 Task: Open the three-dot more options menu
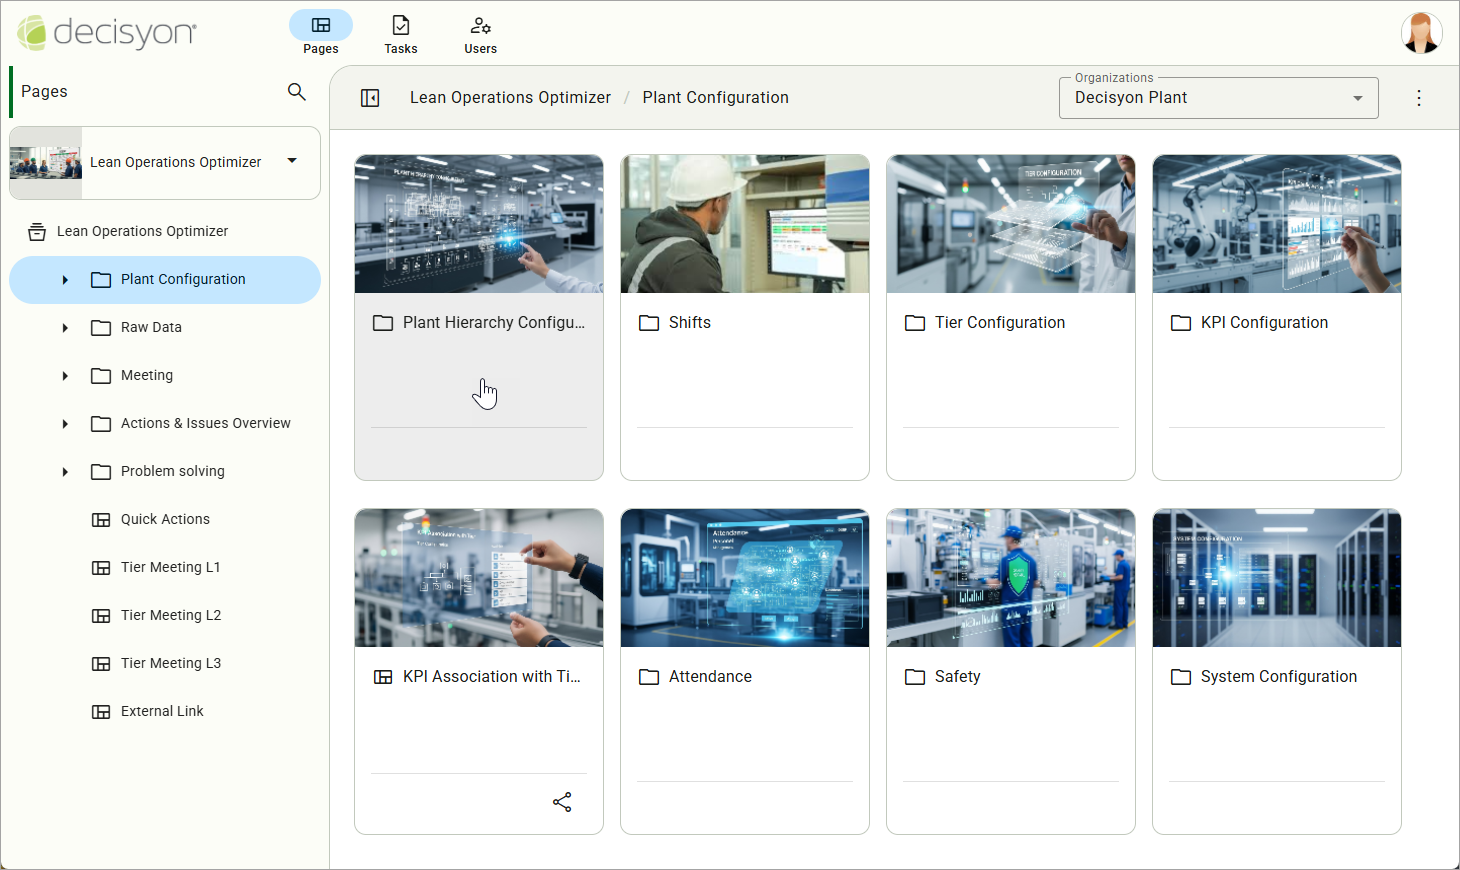1418,98
